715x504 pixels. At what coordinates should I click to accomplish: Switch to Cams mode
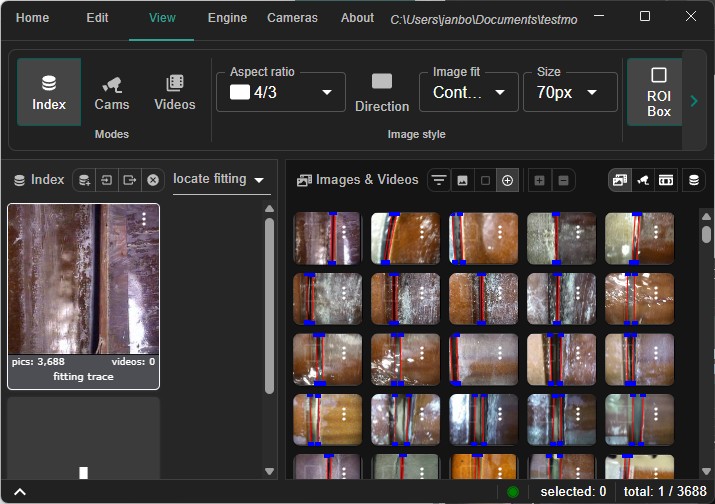tap(112, 92)
